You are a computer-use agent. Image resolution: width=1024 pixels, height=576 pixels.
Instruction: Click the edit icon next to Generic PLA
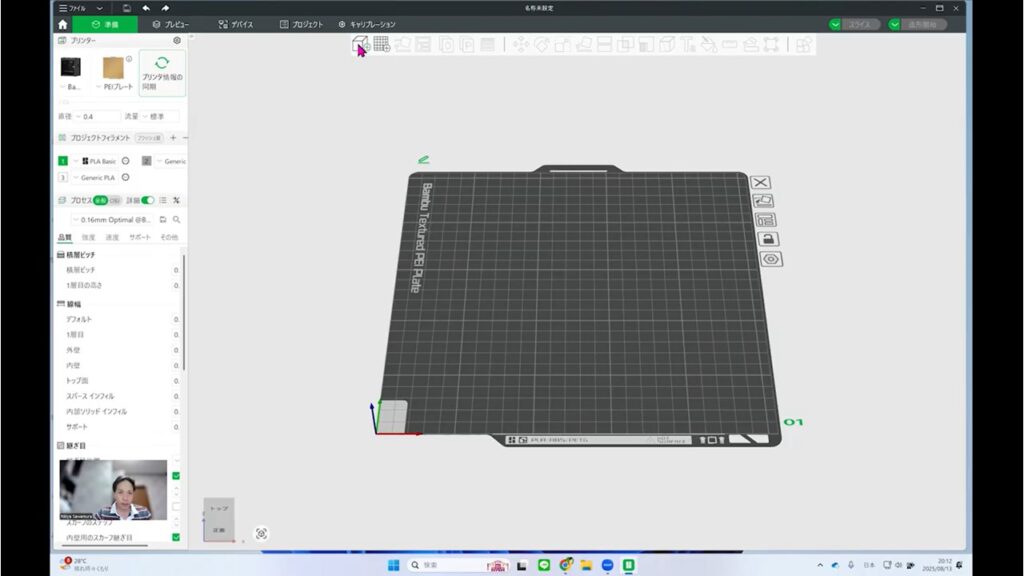[x=125, y=177]
